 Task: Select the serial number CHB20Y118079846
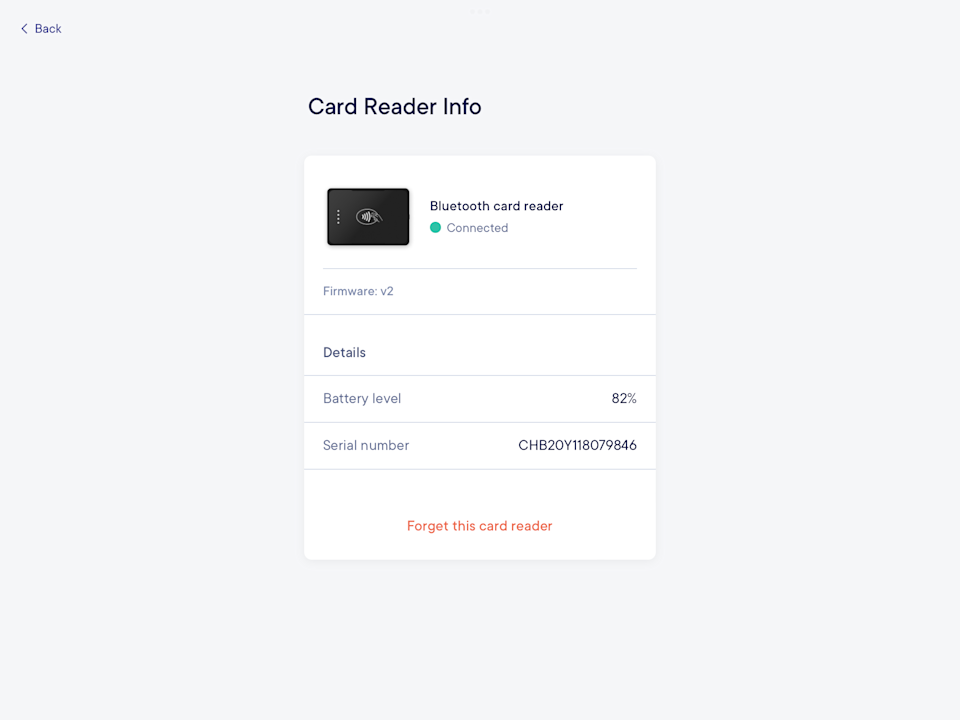pos(577,445)
